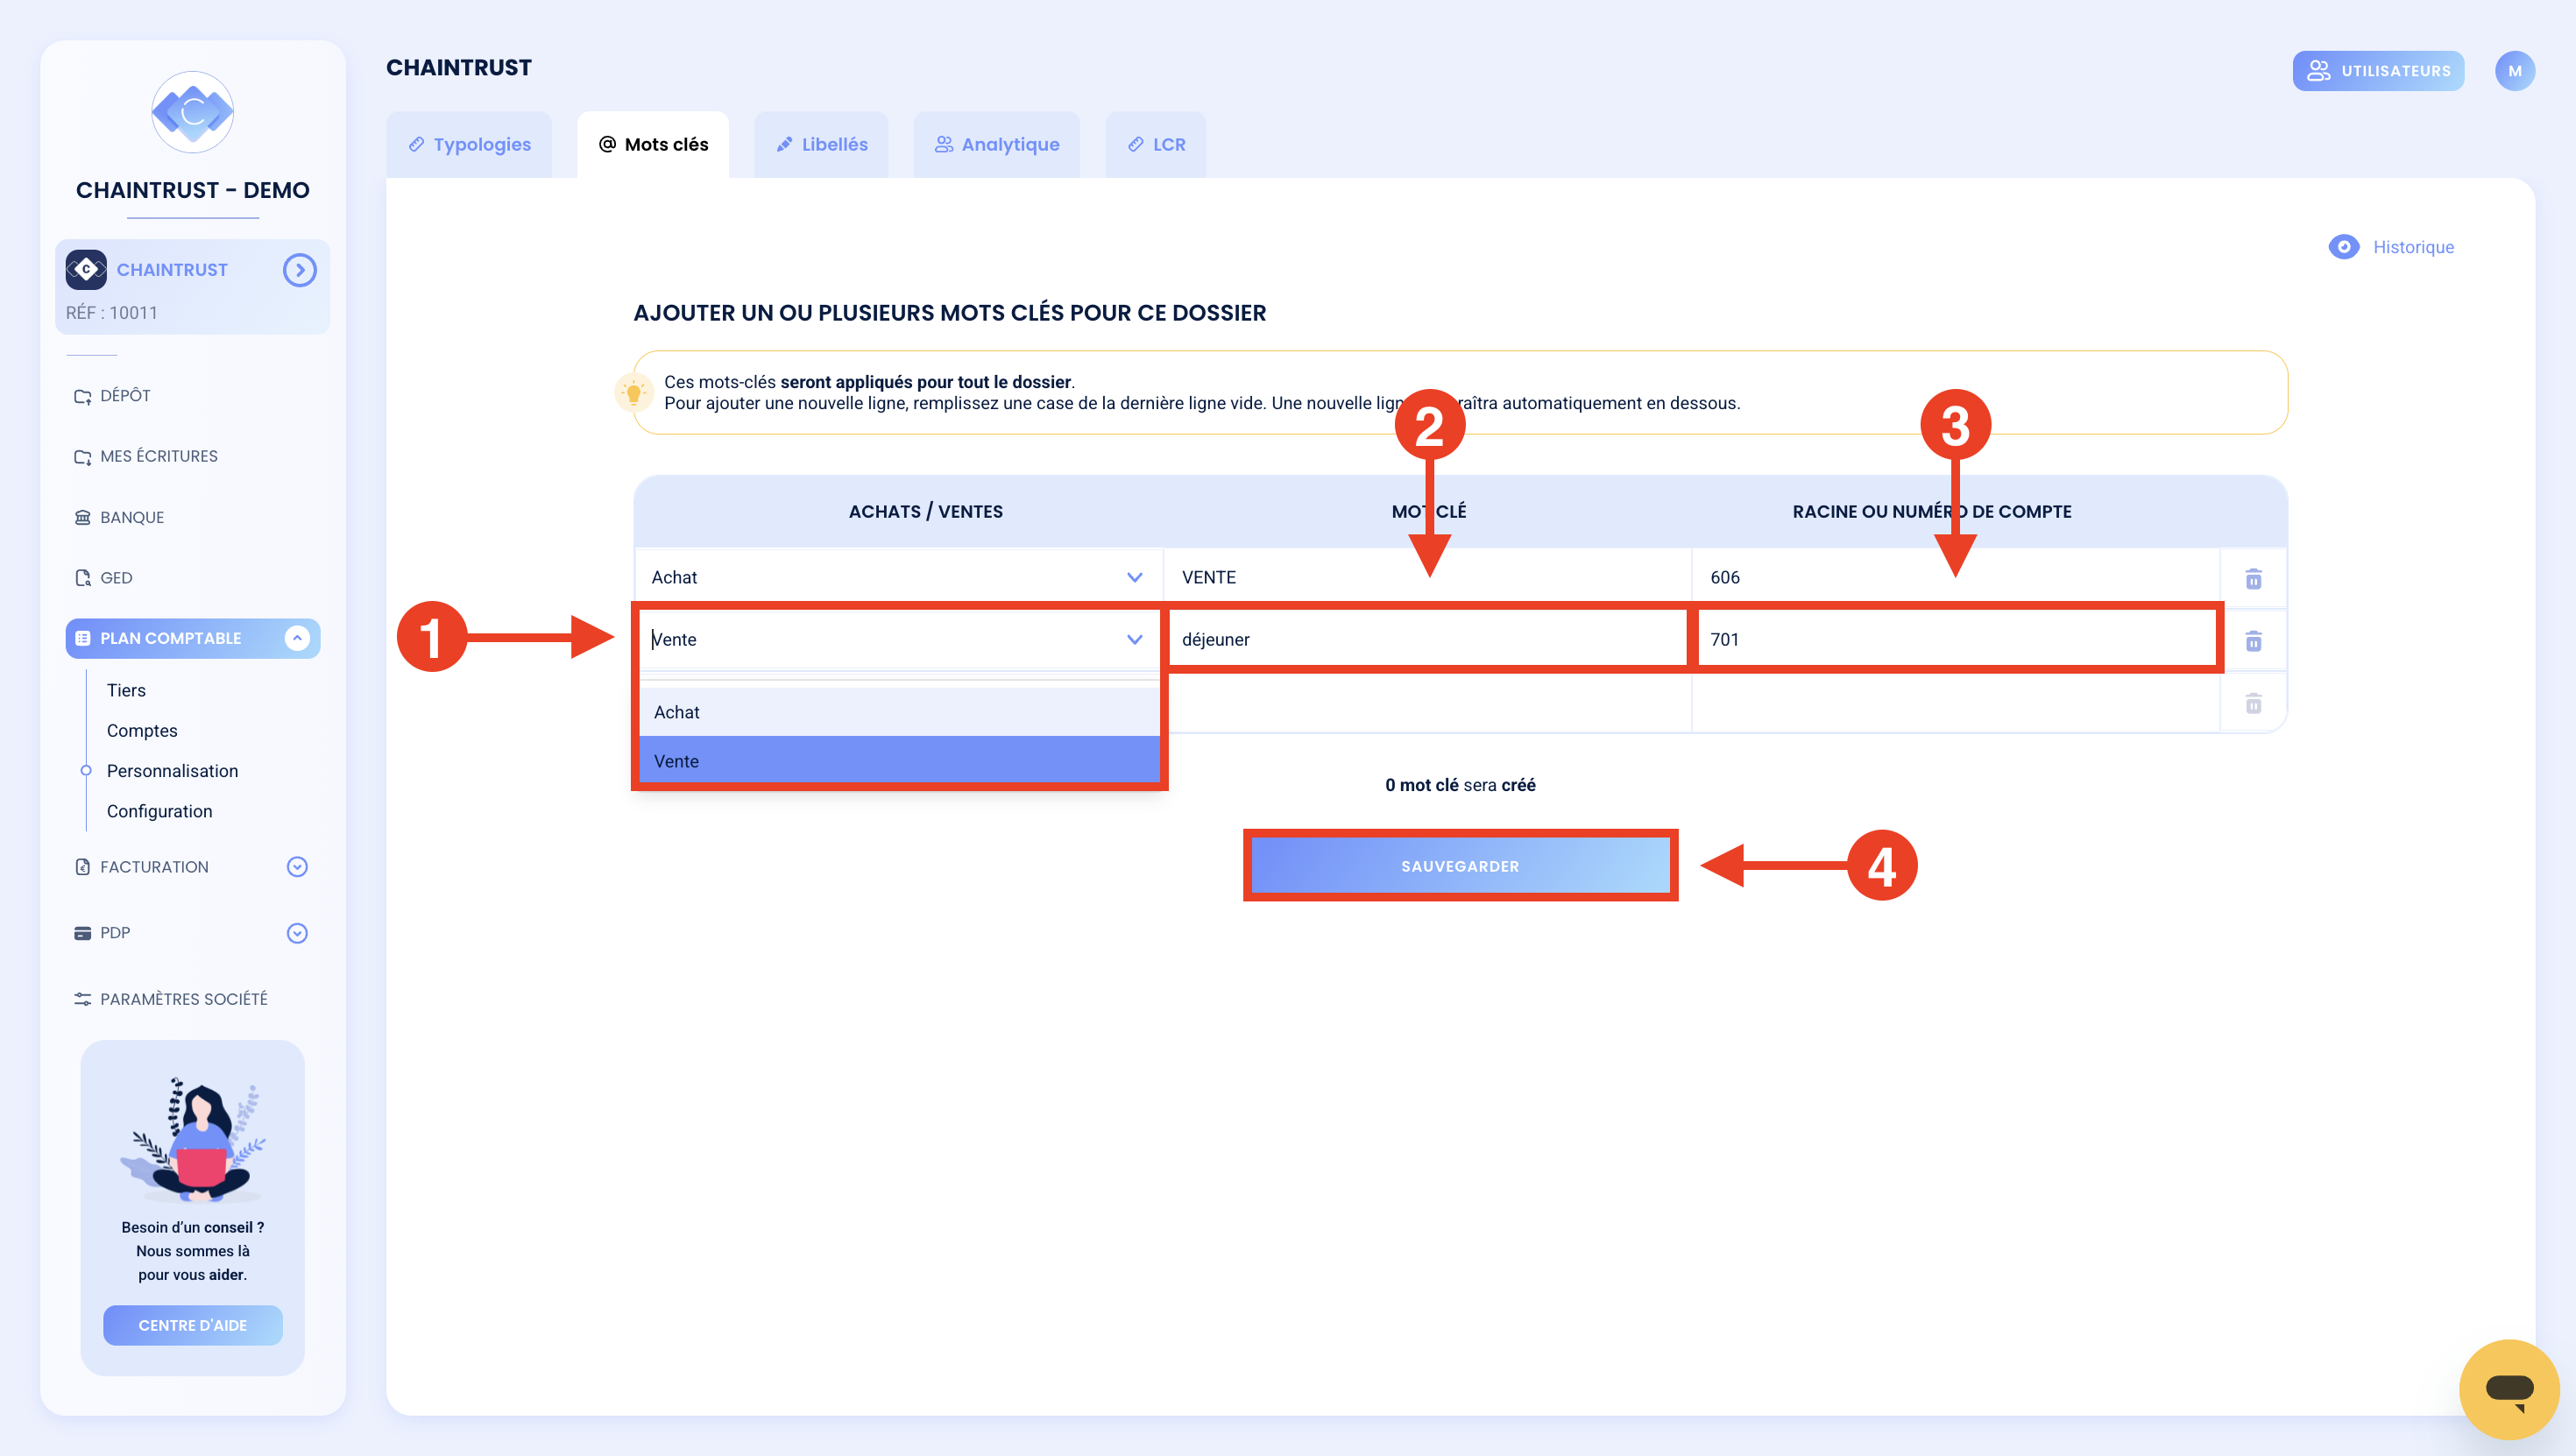Click the Chaintrust dossier badge icon

(86, 269)
